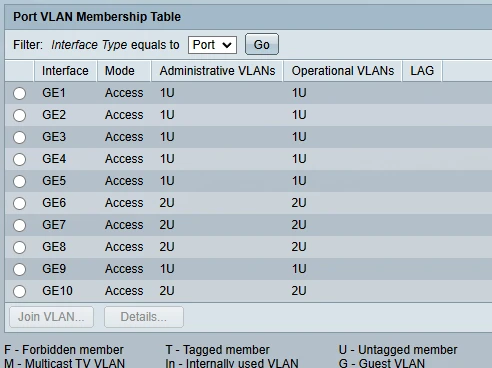This screenshot has width=492, height=368.
Task: Click GE1 Operational VLANs value 1U
Action: (299, 93)
